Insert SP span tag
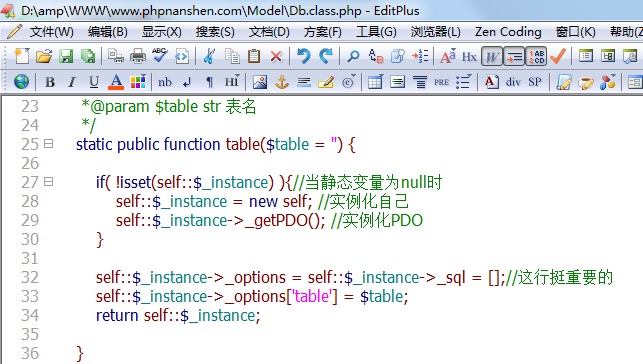Viewport: 643px width, 364px height. click(x=535, y=82)
